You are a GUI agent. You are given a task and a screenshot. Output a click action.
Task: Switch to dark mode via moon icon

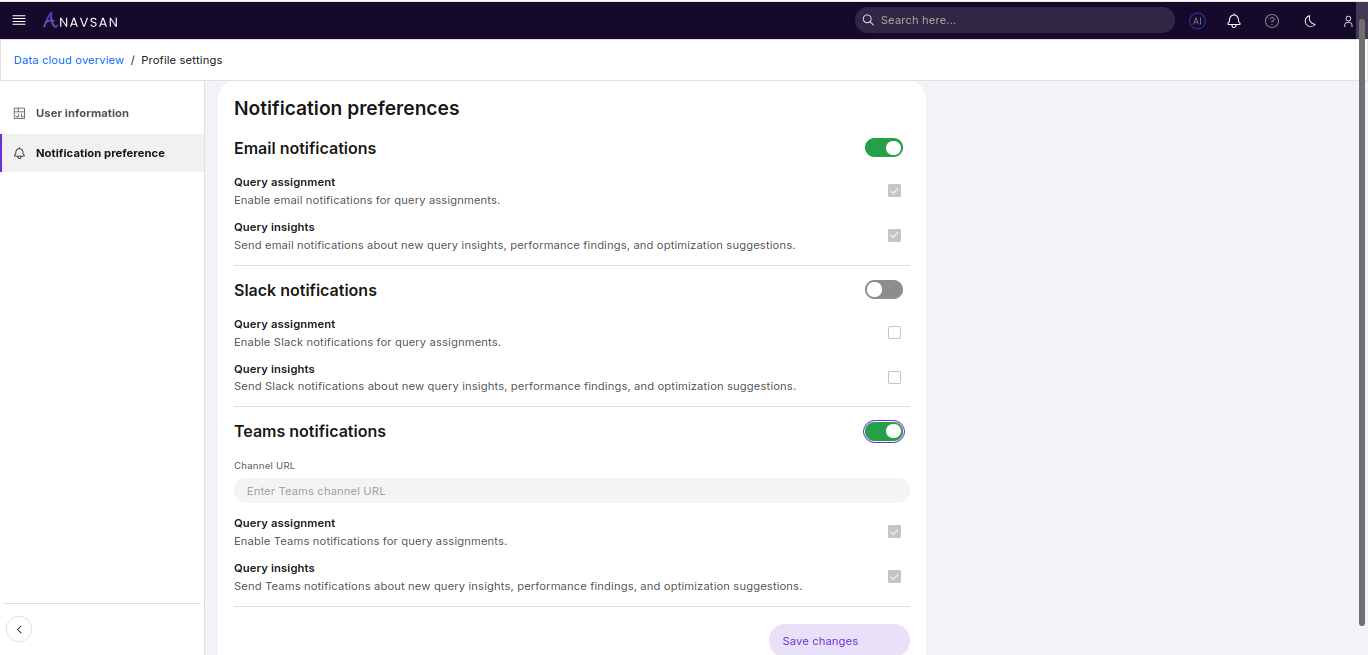pos(1309,20)
